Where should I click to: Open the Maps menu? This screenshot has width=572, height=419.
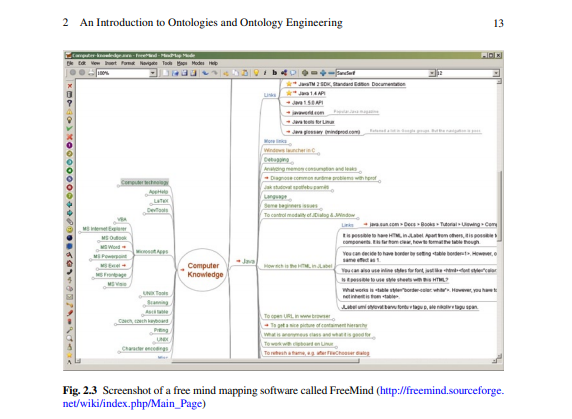182,63
